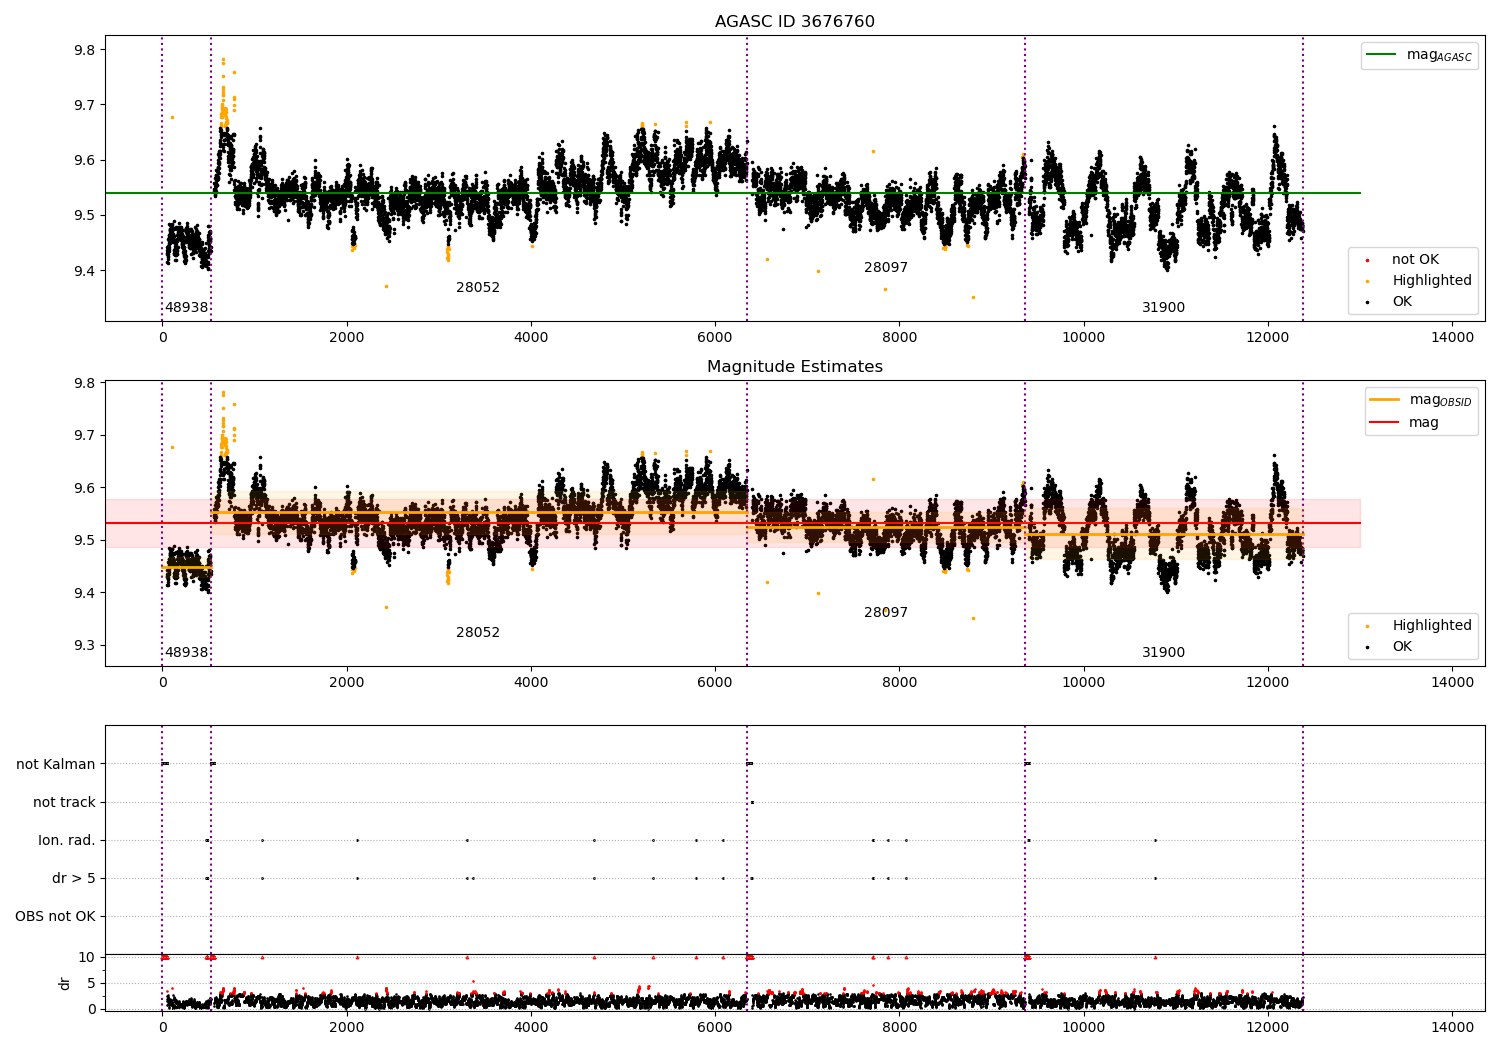Click the 'dr > 5' axis label
1500x1050 pixels.
click(x=74, y=878)
